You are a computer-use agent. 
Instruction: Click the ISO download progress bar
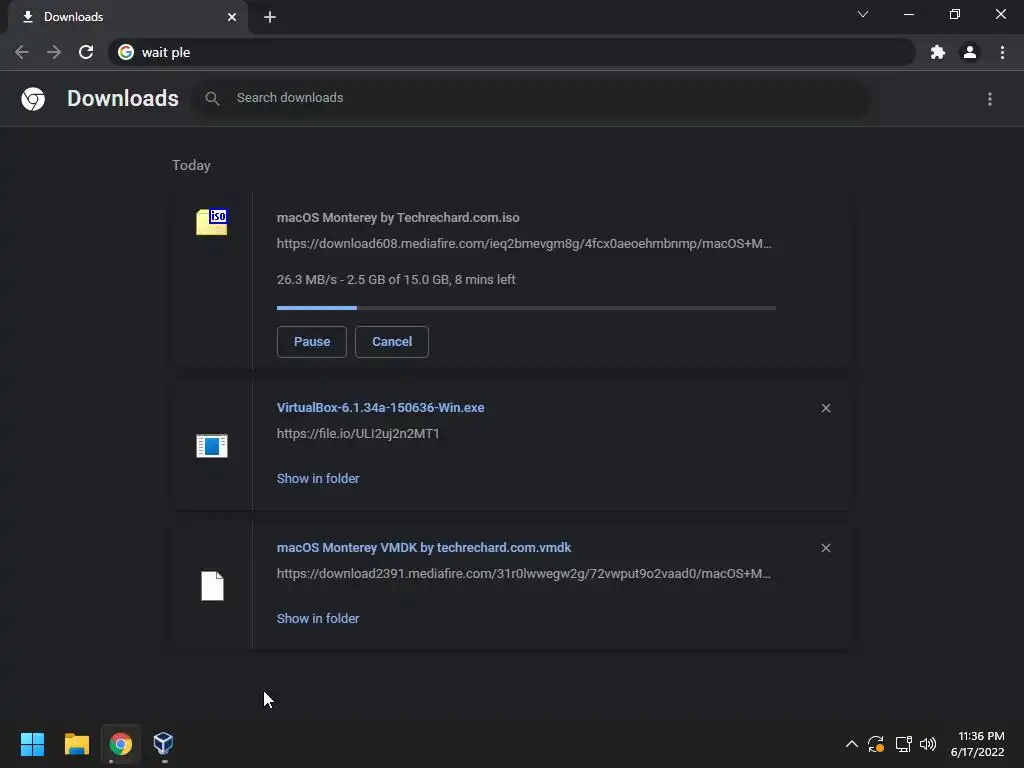(526, 308)
